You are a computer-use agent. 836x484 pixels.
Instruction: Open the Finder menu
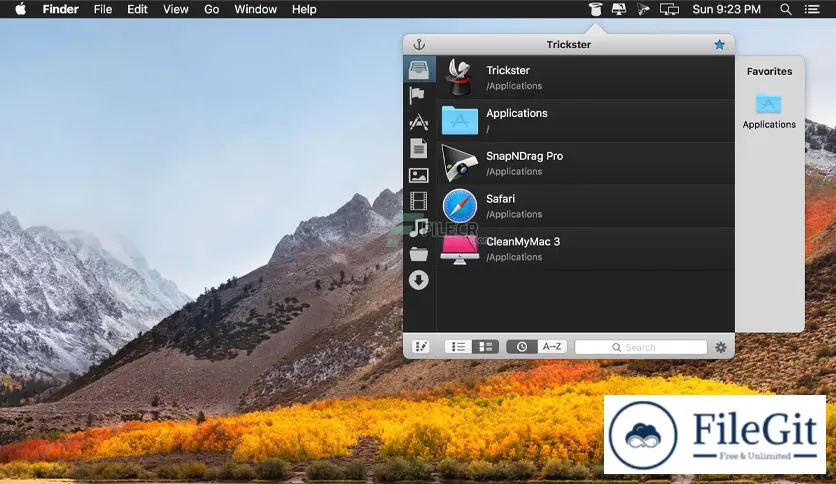click(x=60, y=9)
